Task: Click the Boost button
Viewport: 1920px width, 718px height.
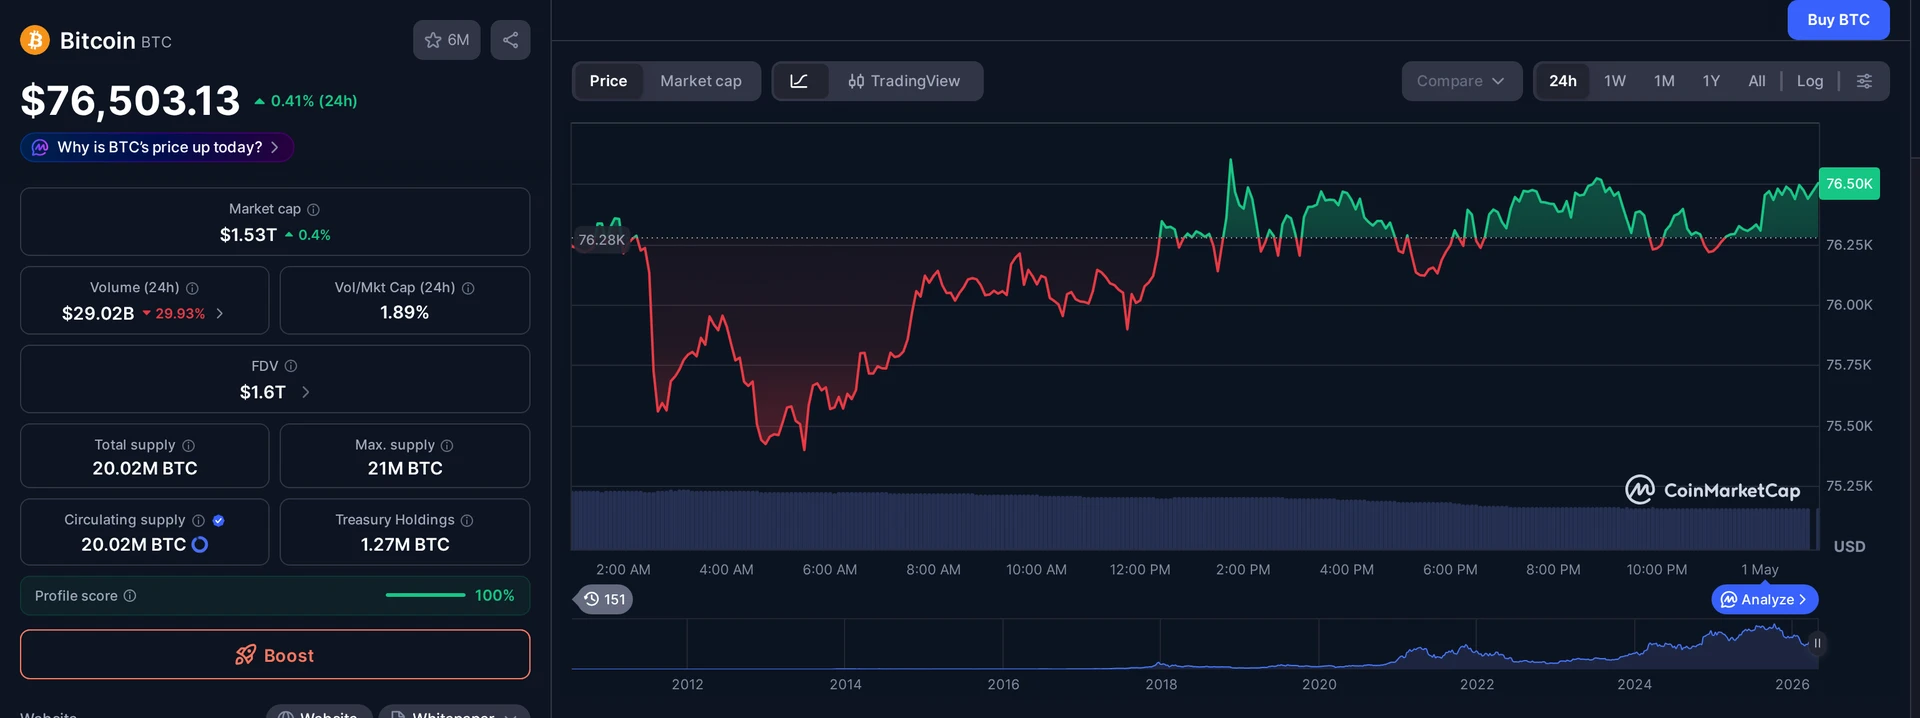Action: [275, 655]
